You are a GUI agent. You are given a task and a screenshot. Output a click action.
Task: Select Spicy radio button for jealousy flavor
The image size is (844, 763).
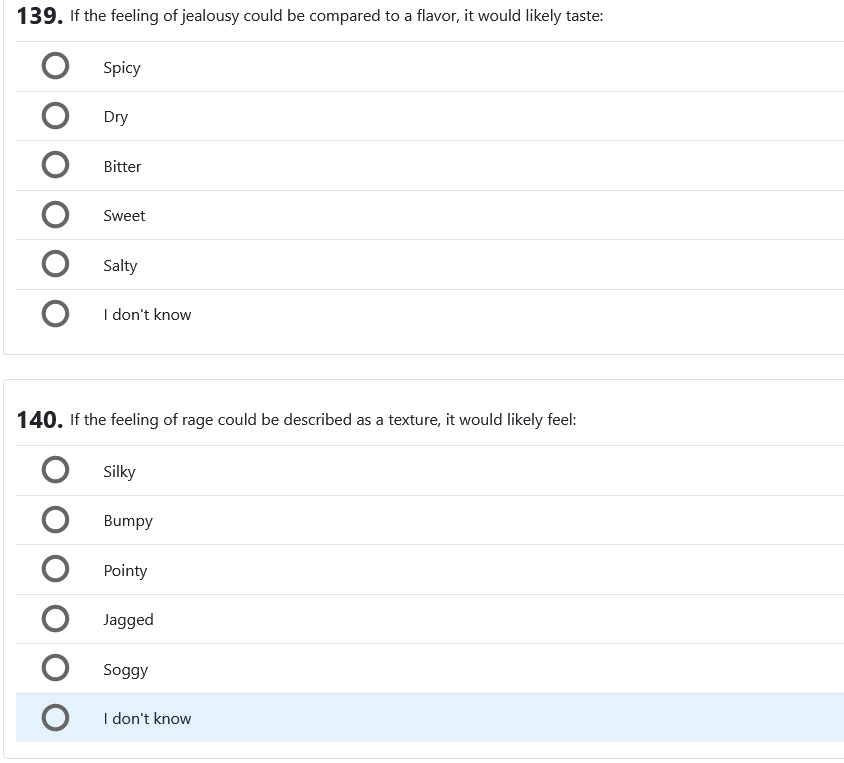pyautogui.click(x=56, y=67)
